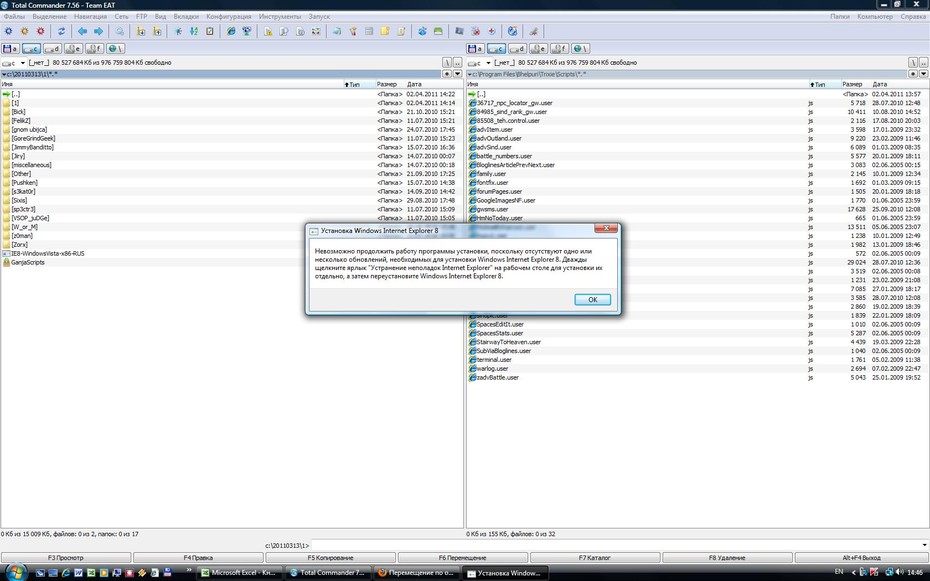Screen dimensions: 930x581
Task: Click the F6 Перемещение button
Action: (463, 557)
